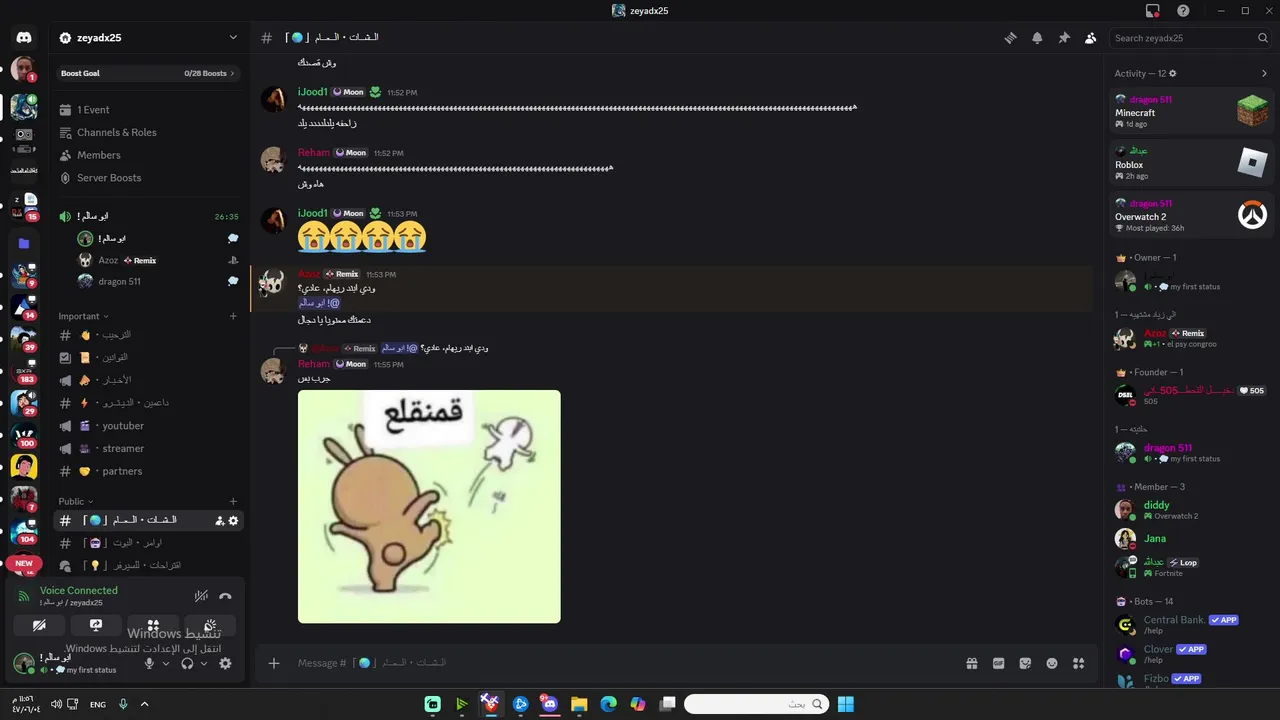Image resolution: width=1280 pixels, height=720 pixels.
Task: Add channel to Important category
Action: coord(233,316)
